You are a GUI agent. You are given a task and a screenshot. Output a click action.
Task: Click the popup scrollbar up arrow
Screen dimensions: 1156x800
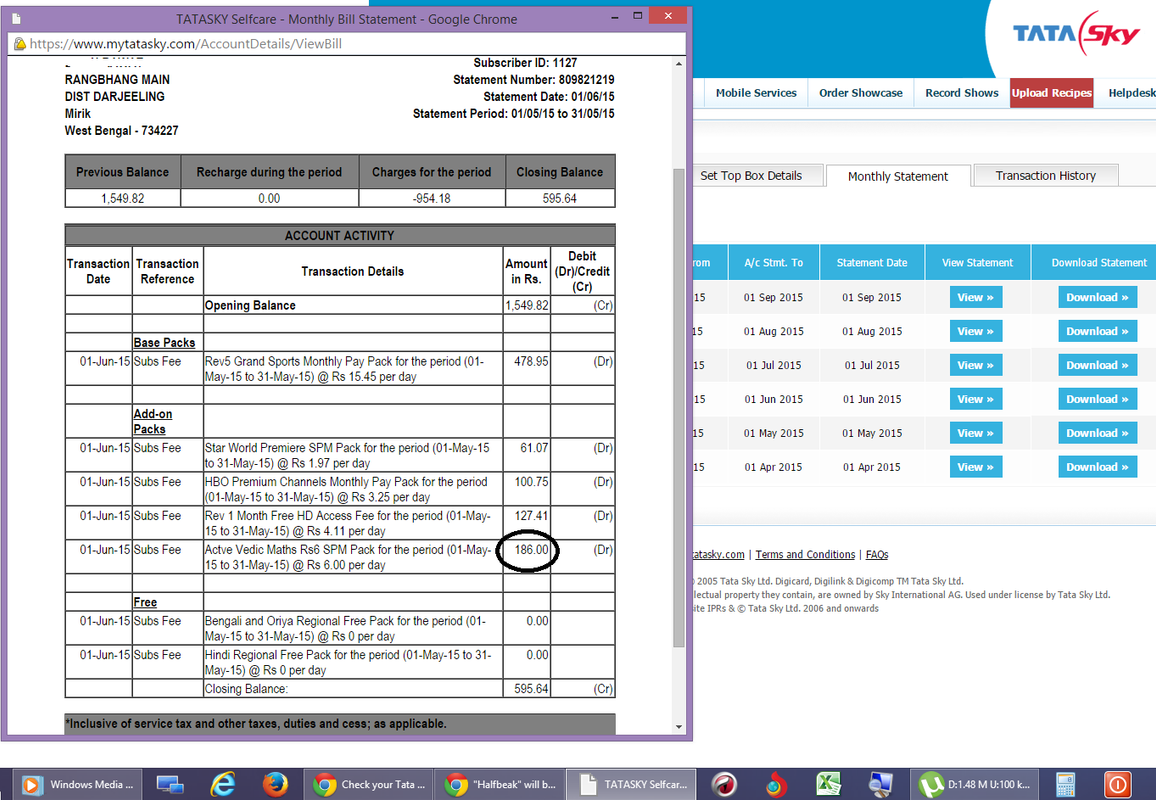[x=679, y=64]
